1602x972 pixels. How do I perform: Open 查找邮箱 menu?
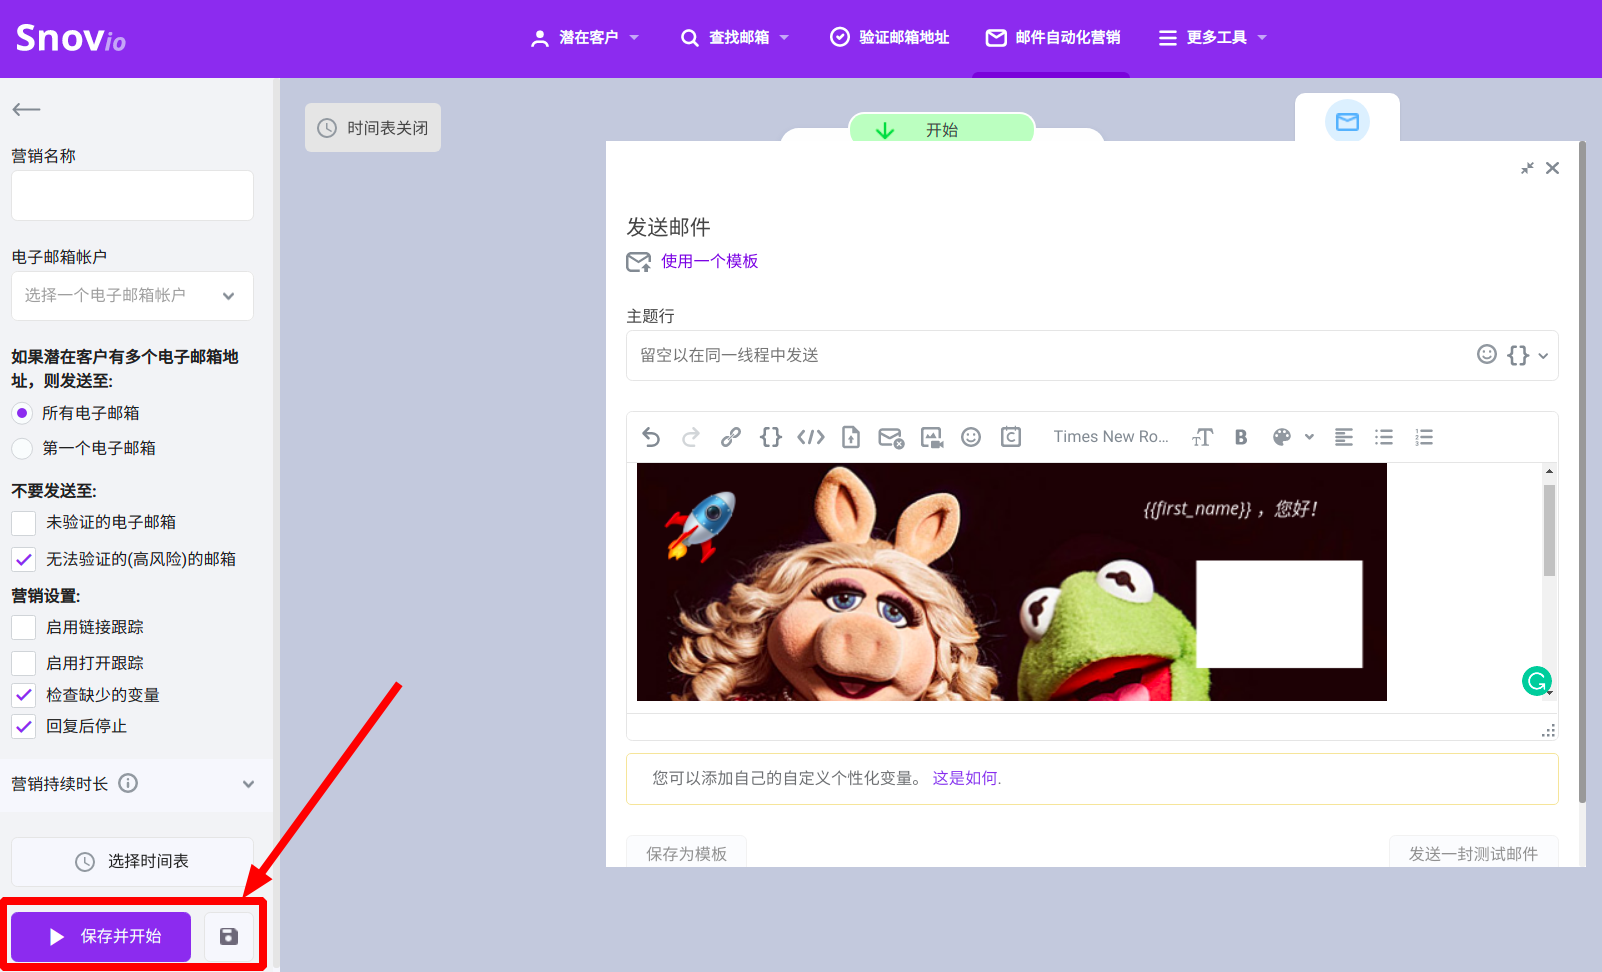[735, 38]
